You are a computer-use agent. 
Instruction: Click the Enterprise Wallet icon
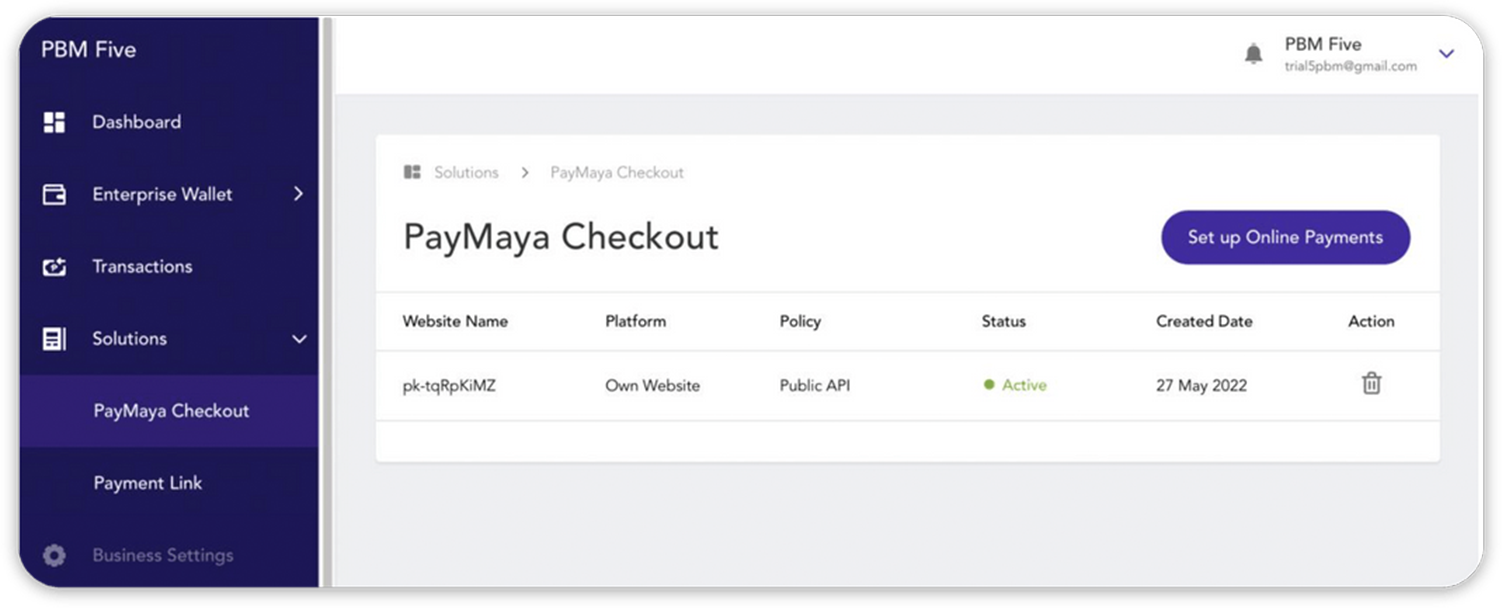pos(54,194)
